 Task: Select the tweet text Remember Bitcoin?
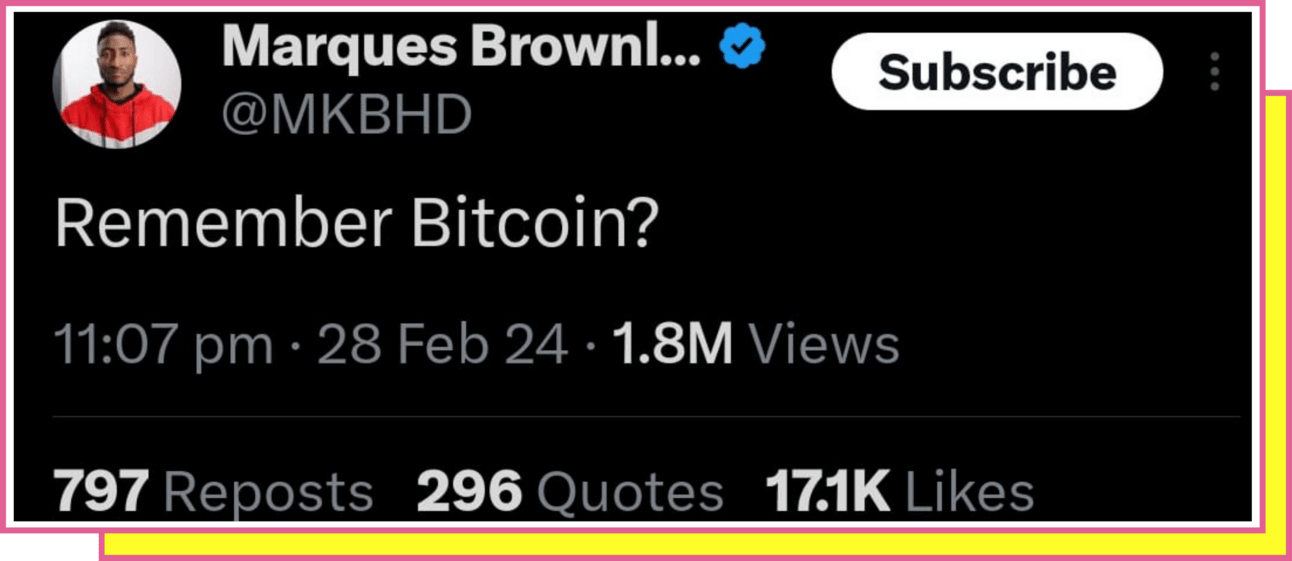coord(357,227)
